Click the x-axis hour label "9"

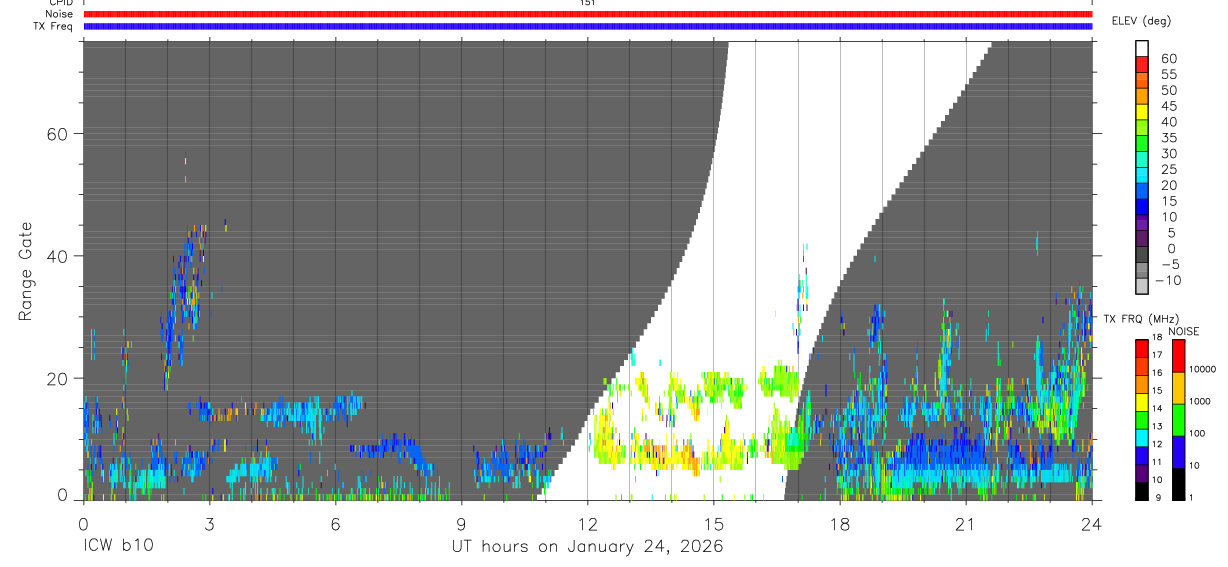pyautogui.click(x=461, y=523)
